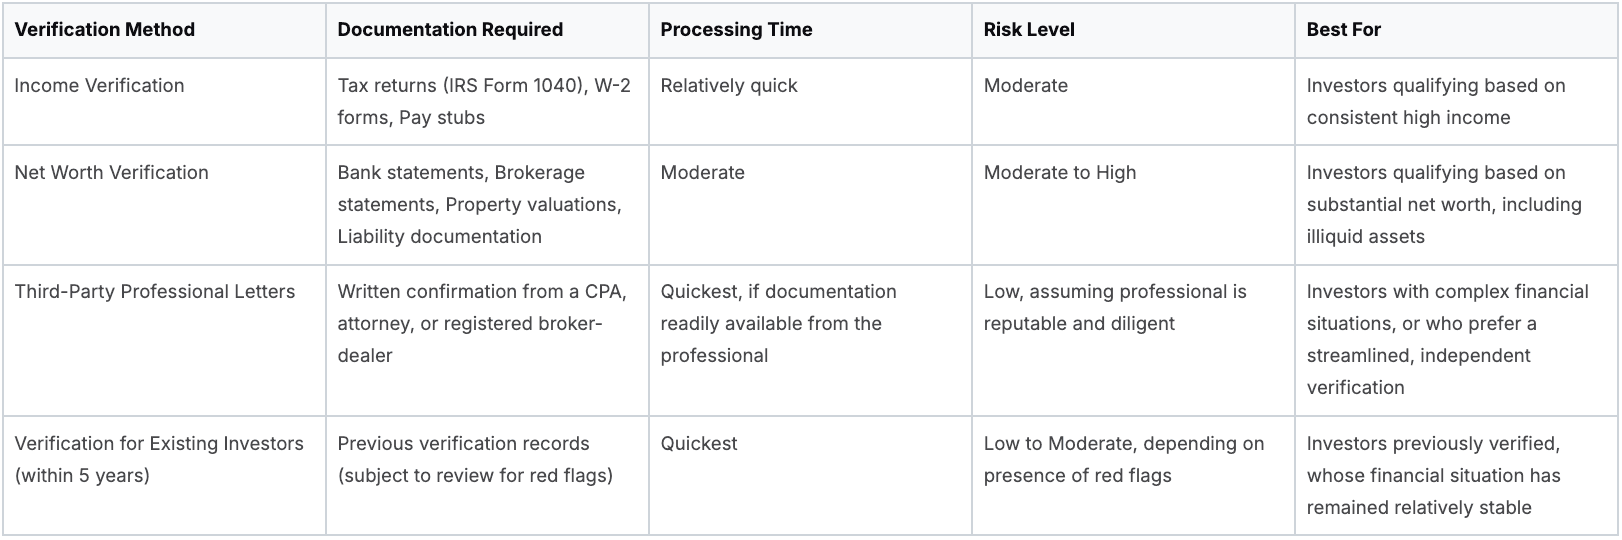Screen dimensions: 1622x540
Task: Click the Low to Moderate risk level cell
Action: tap(1124, 459)
